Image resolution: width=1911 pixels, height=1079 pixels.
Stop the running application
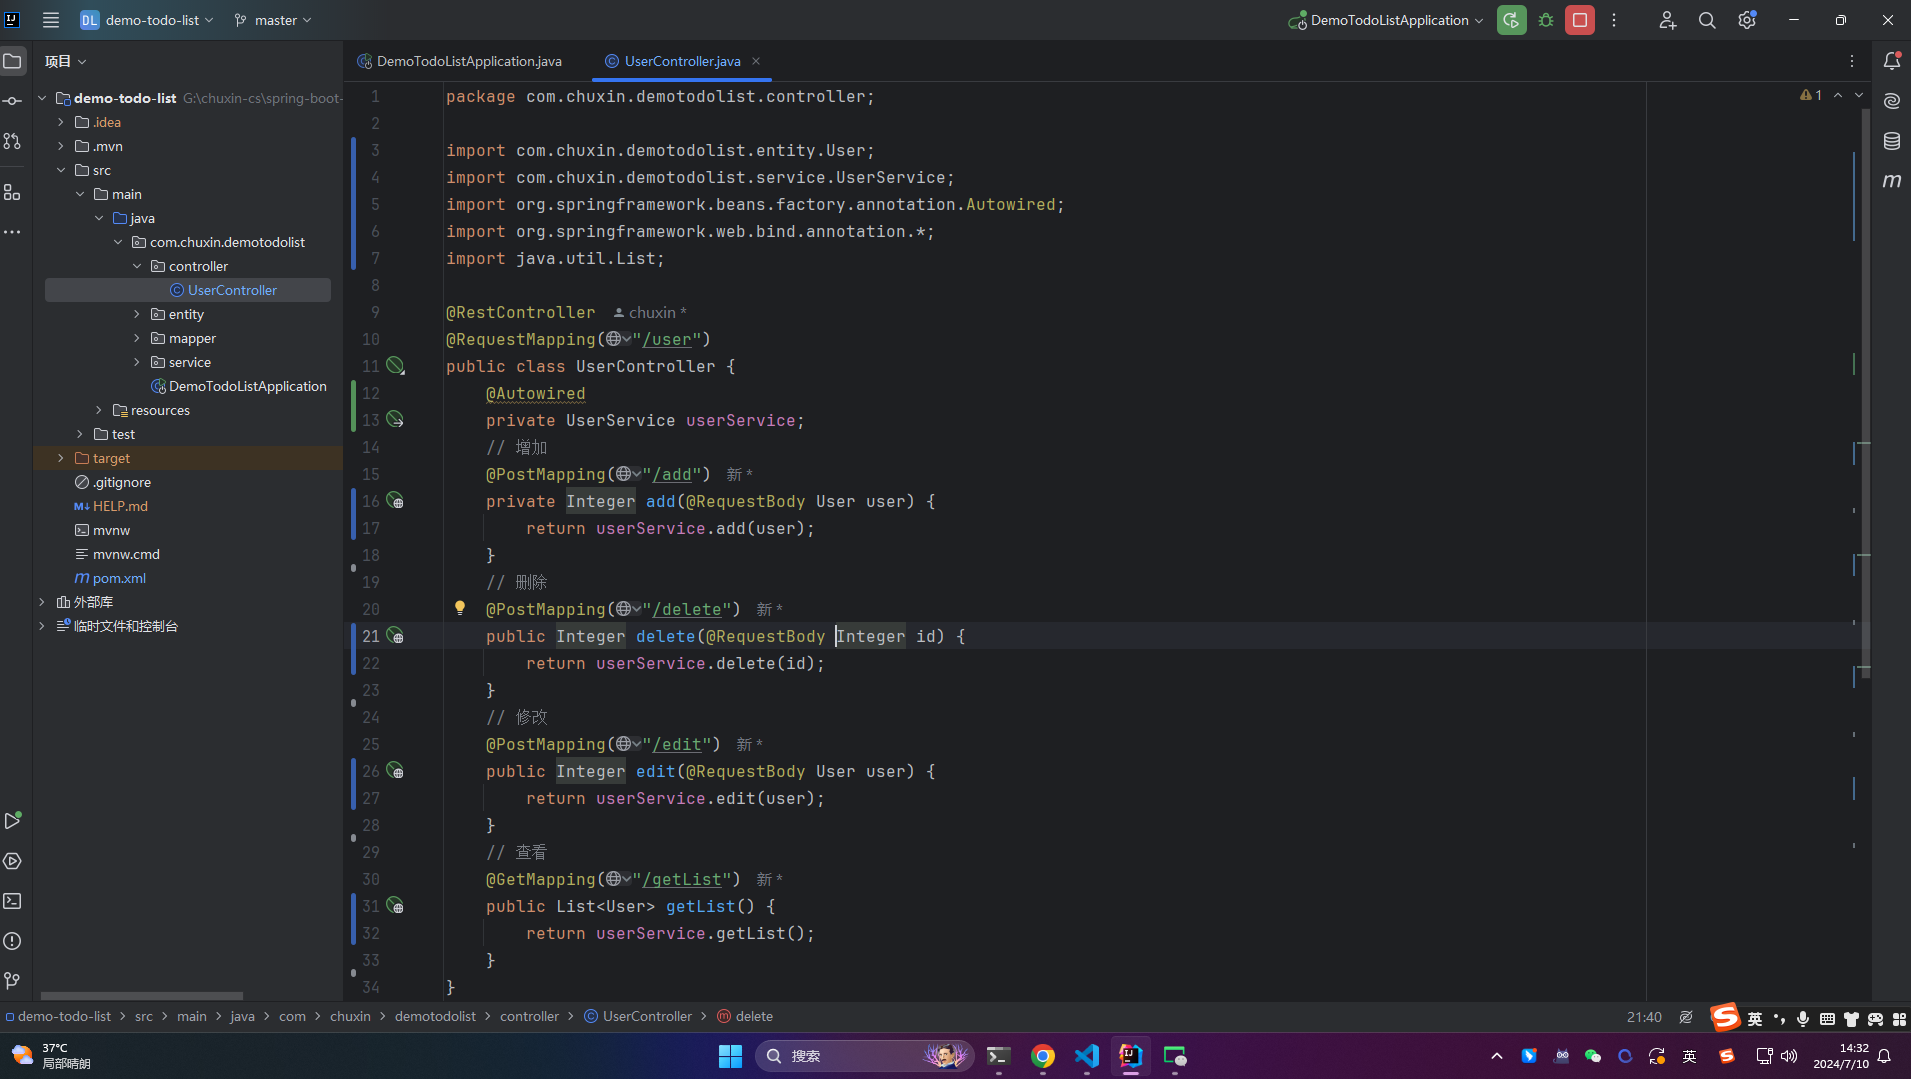click(x=1580, y=20)
